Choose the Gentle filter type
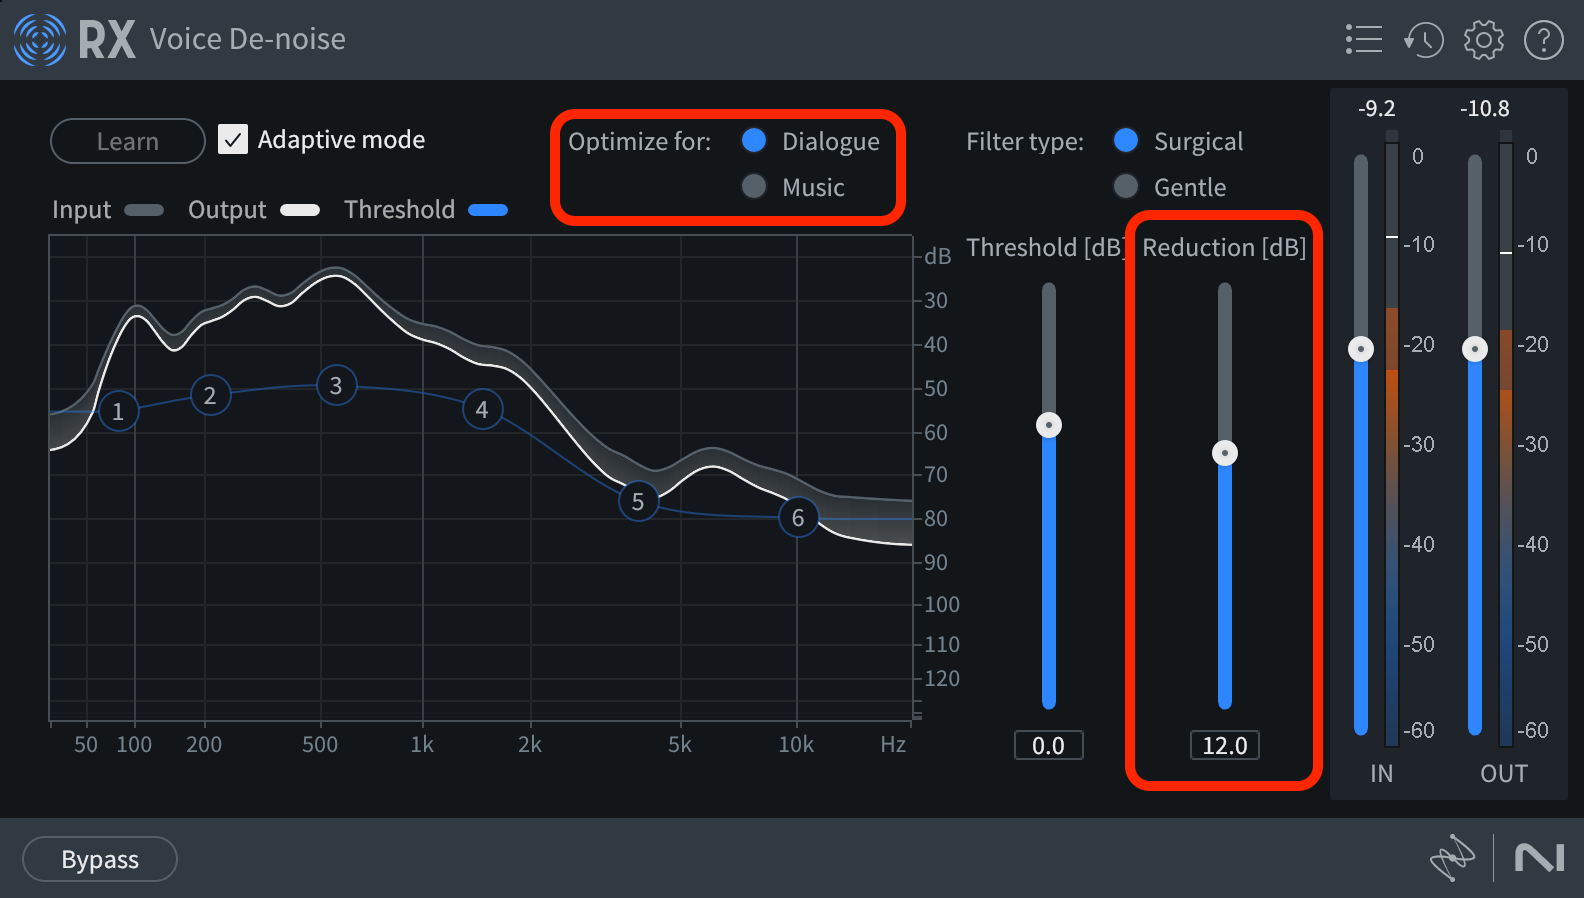The height and width of the screenshot is (898, 1584). click(x=1126, y=187)
